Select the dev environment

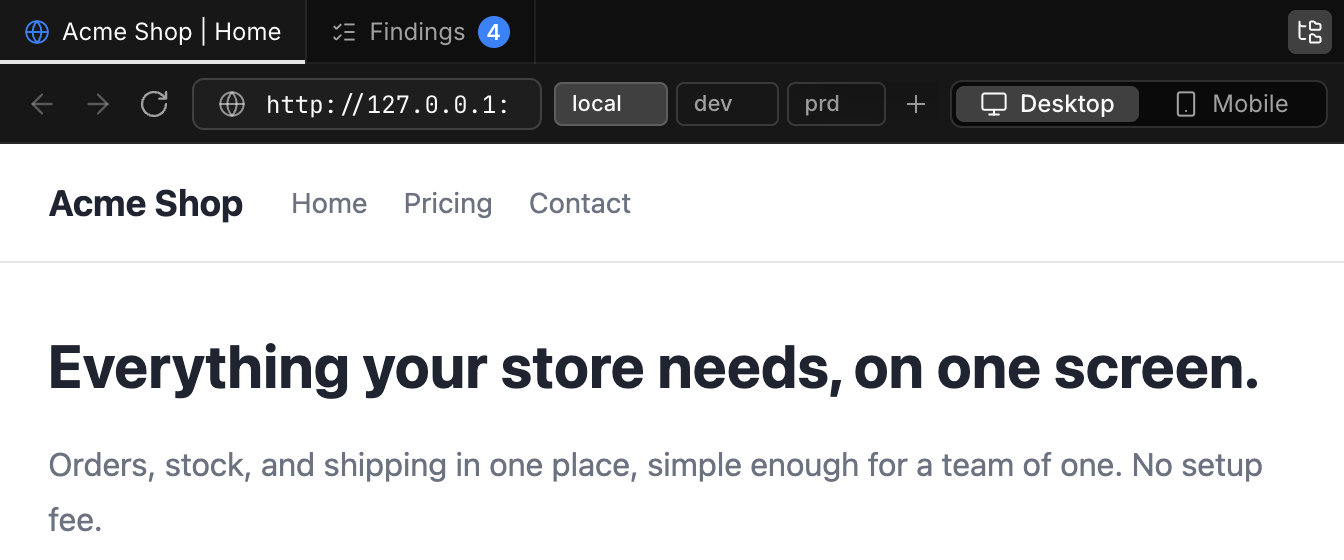coord(727,104)
